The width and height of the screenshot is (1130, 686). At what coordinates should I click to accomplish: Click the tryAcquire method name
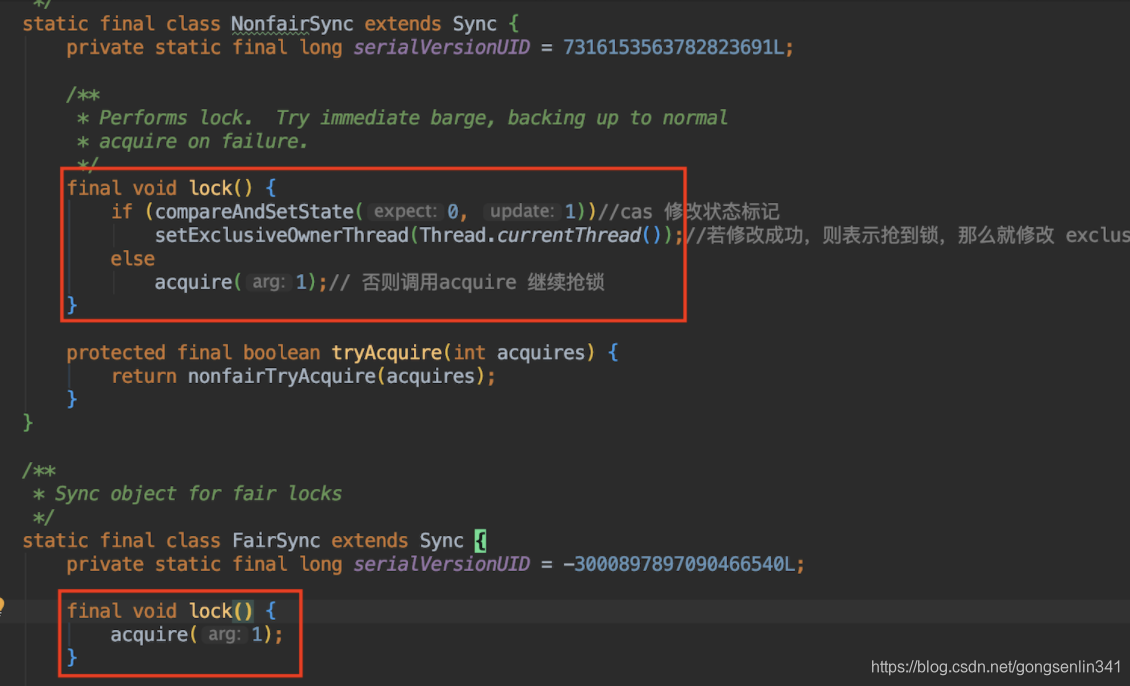click(387, 353)
